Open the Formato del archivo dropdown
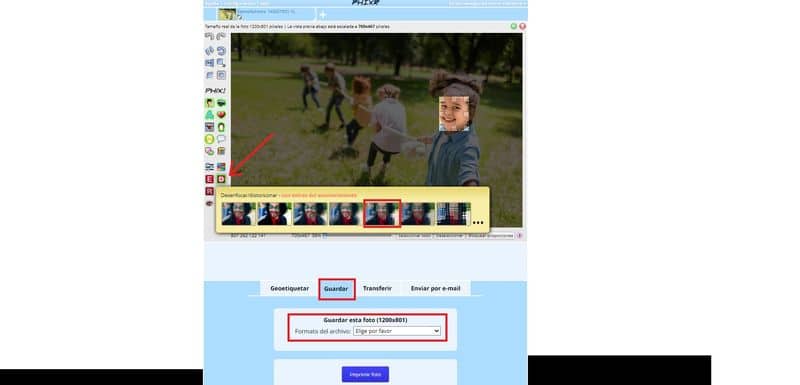Image resolution: width=800 pixels, height=385 pixels. coord(397,331)
